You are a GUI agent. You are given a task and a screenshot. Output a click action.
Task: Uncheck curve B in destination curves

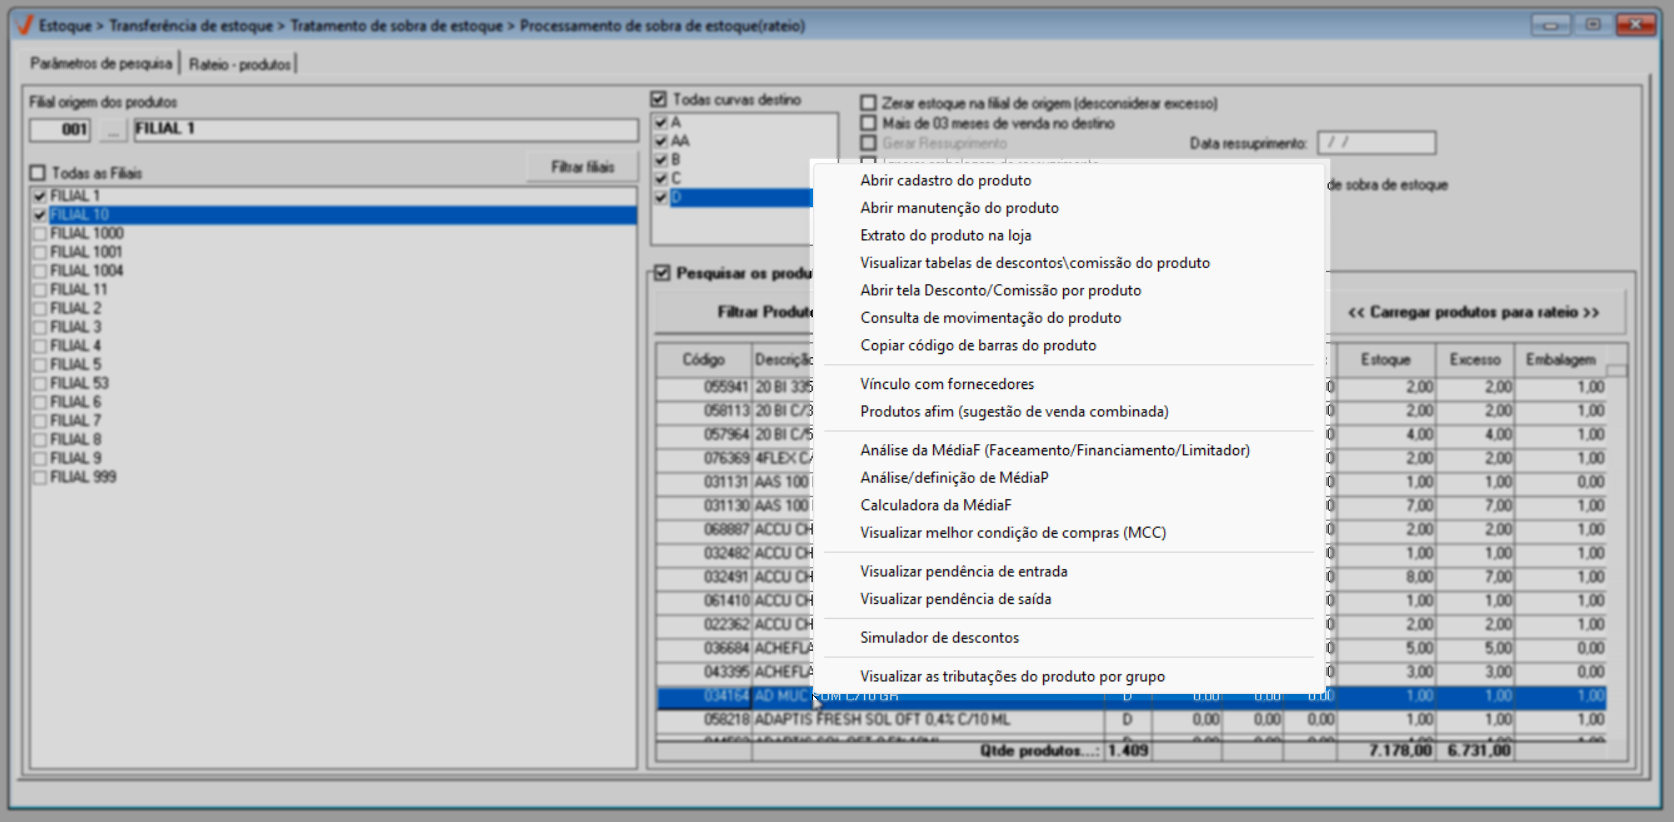pyautogui.click(x=661, y=160)
